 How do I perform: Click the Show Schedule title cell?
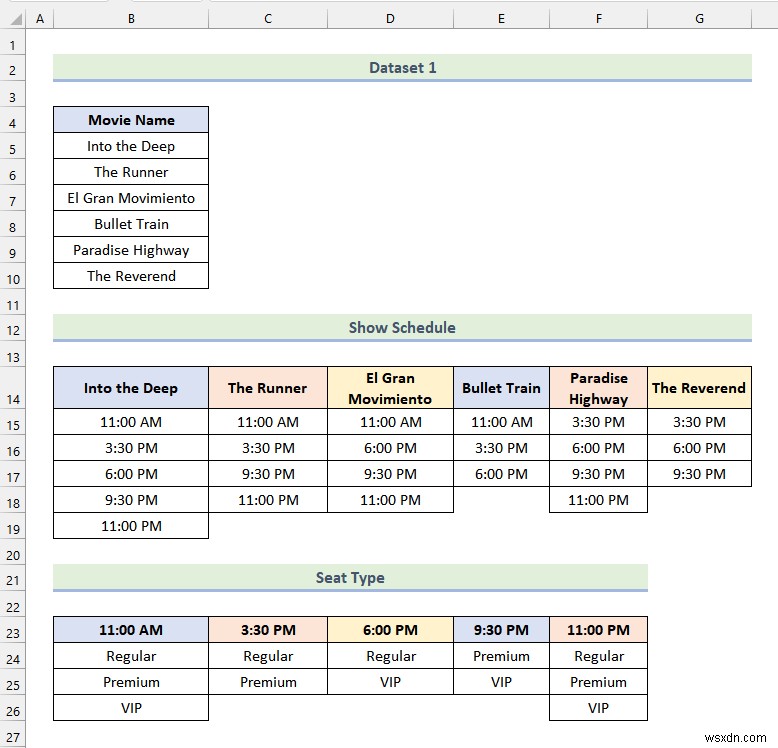coord(402,327)
